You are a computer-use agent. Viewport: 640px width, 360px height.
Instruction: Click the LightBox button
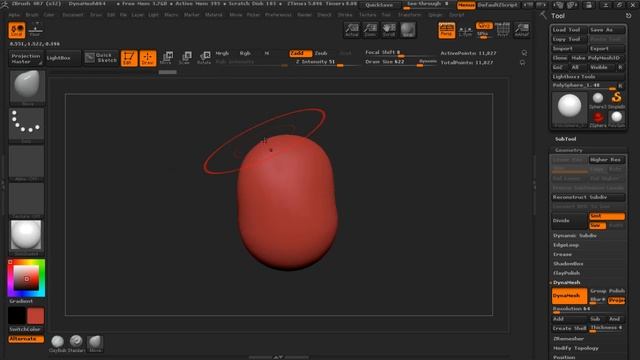click(63, 58)
